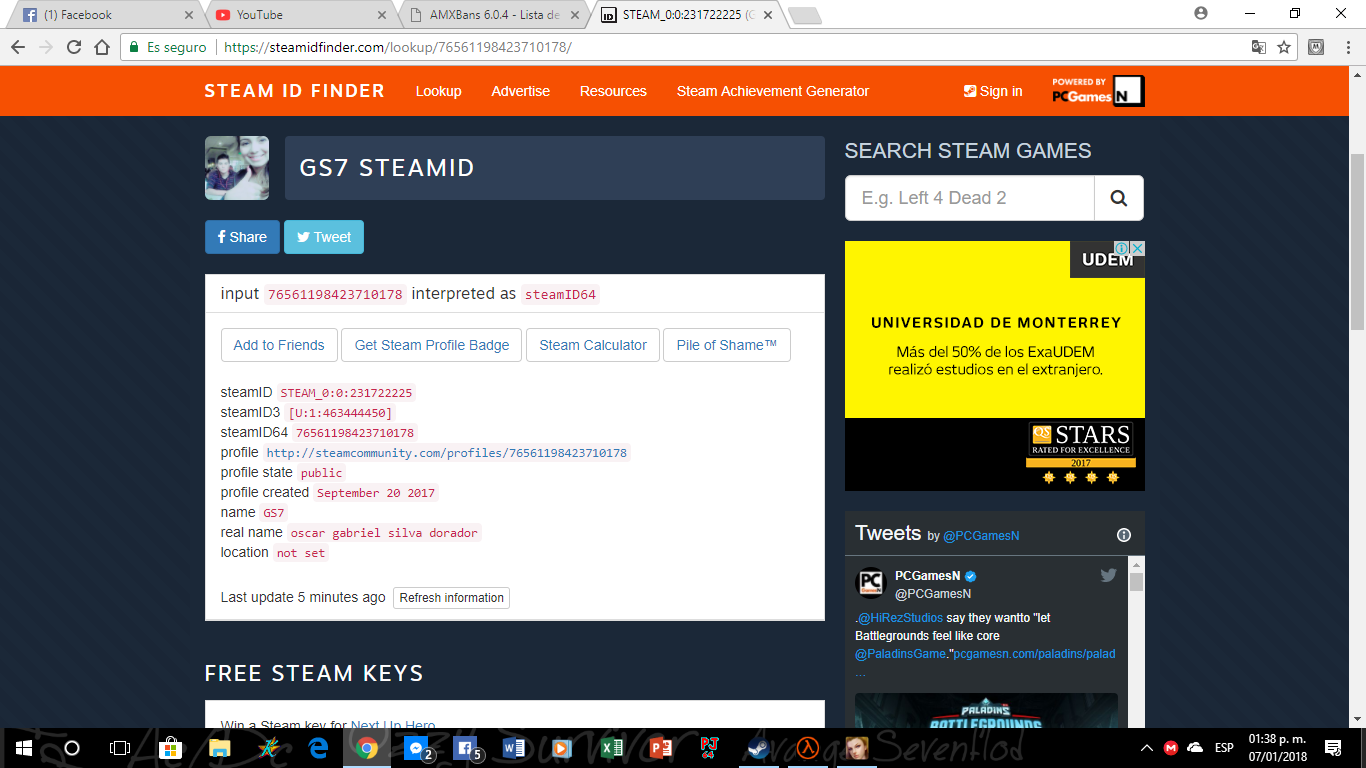Open Facebook app in taskbar
This screenshot has height=768, width=1366.
tap(466, 748)
